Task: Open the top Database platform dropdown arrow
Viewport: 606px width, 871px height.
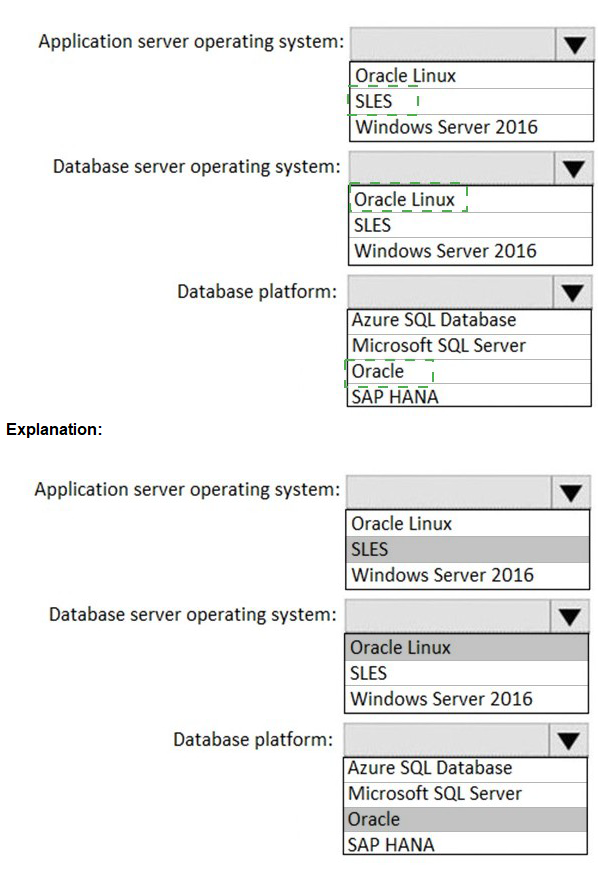Action: click(x=573, y=292)
